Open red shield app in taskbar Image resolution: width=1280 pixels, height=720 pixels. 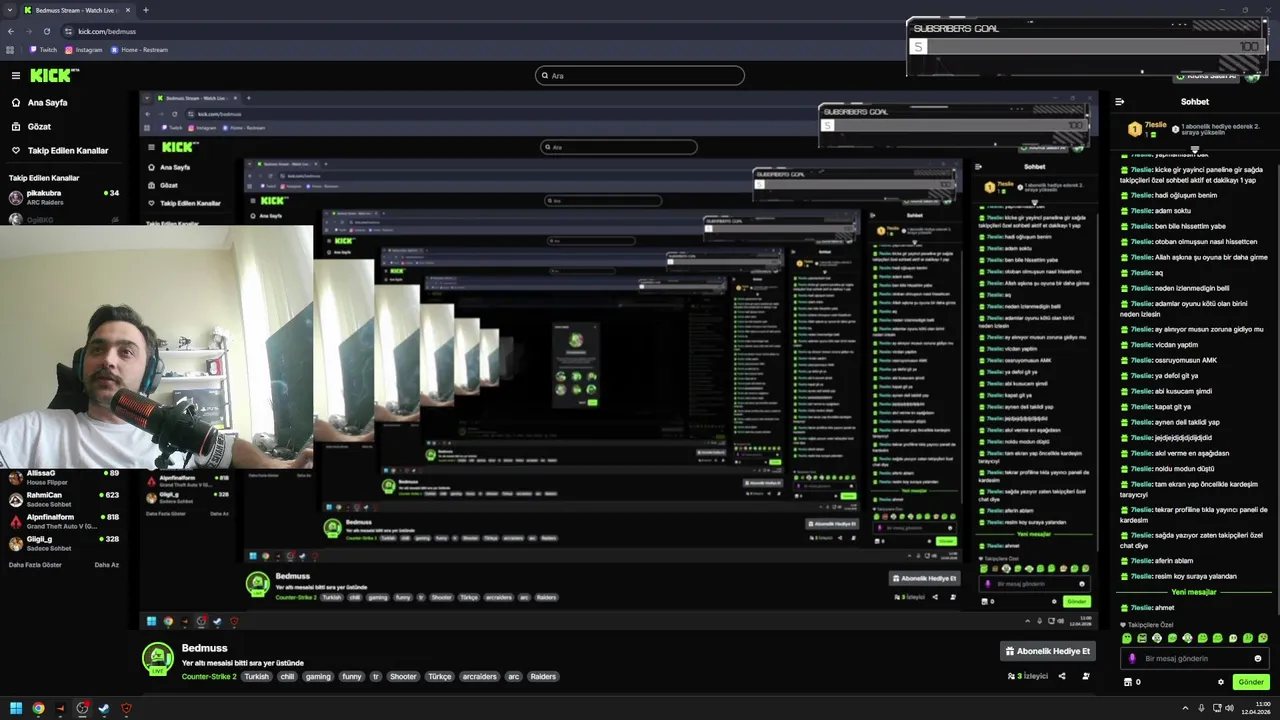tap(126, 708)
